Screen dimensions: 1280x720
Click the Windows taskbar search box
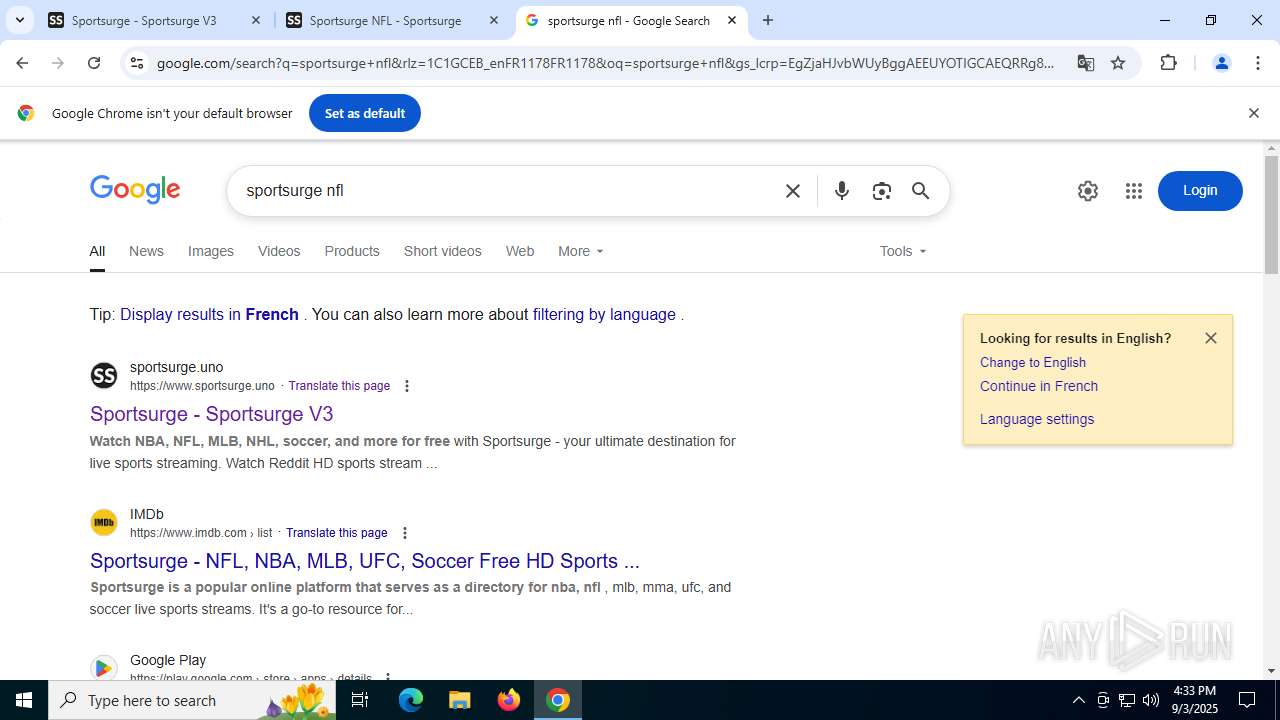click(x=192, y=700)
